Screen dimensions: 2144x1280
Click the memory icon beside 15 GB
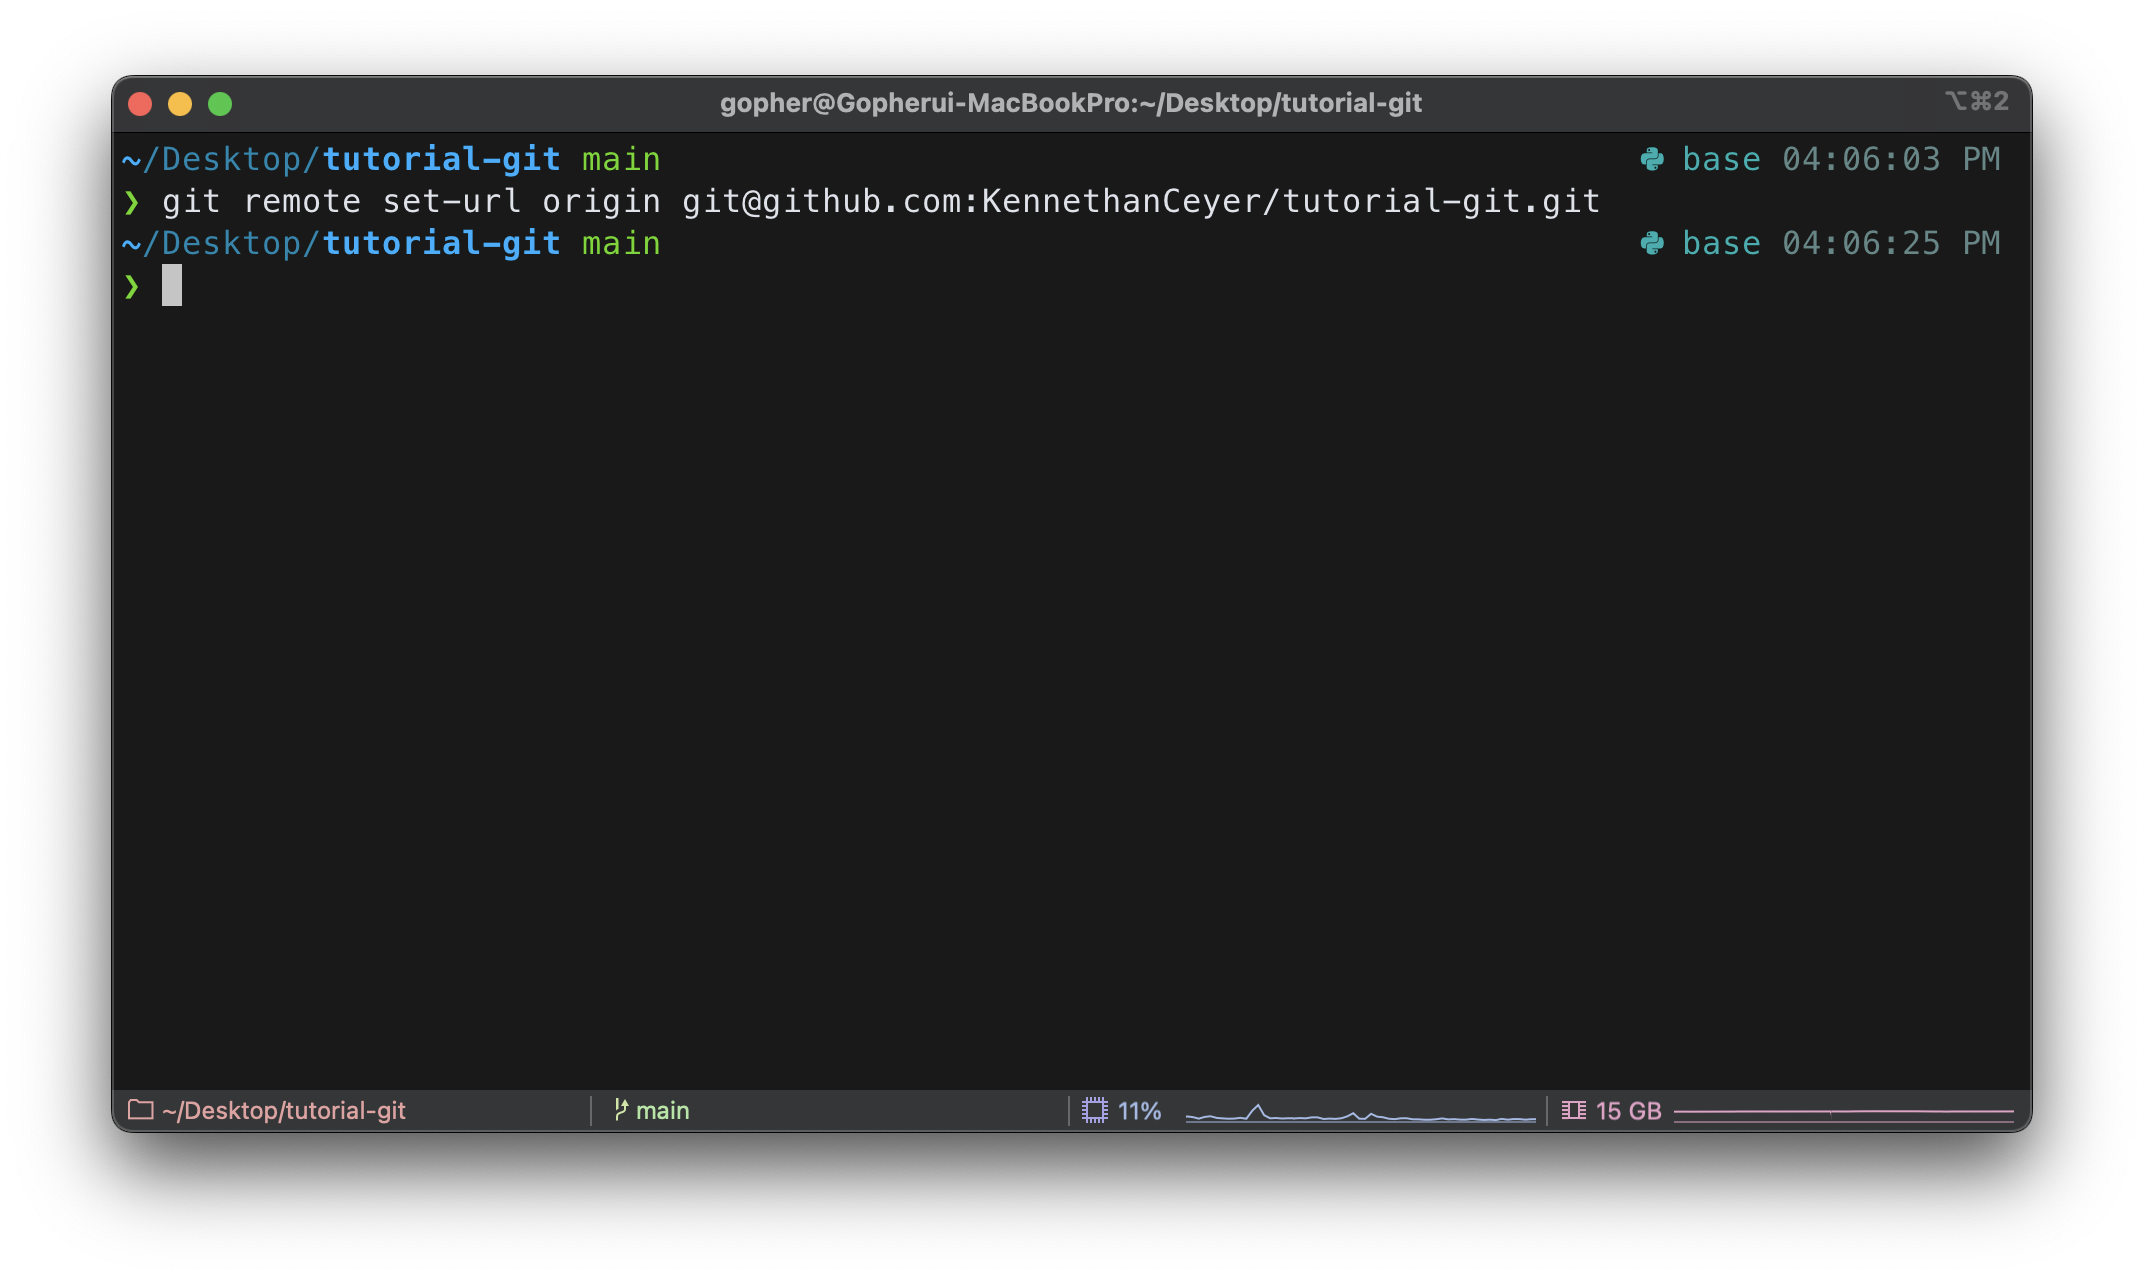pyautogui.click(x=1574, y=1110)
